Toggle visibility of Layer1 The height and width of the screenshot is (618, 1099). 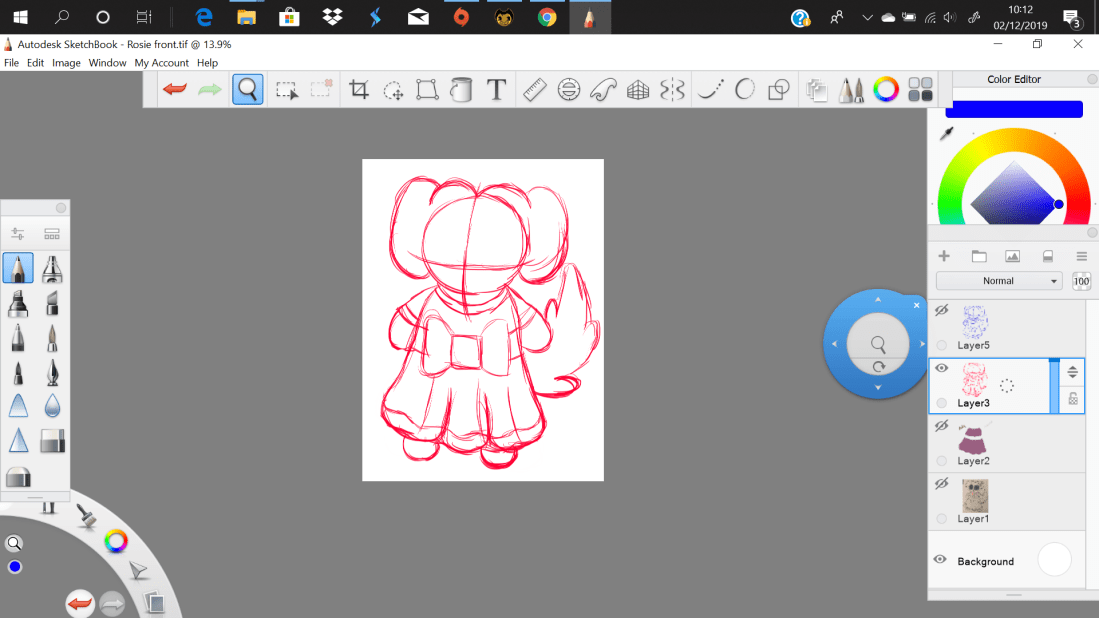coord(941,483)
